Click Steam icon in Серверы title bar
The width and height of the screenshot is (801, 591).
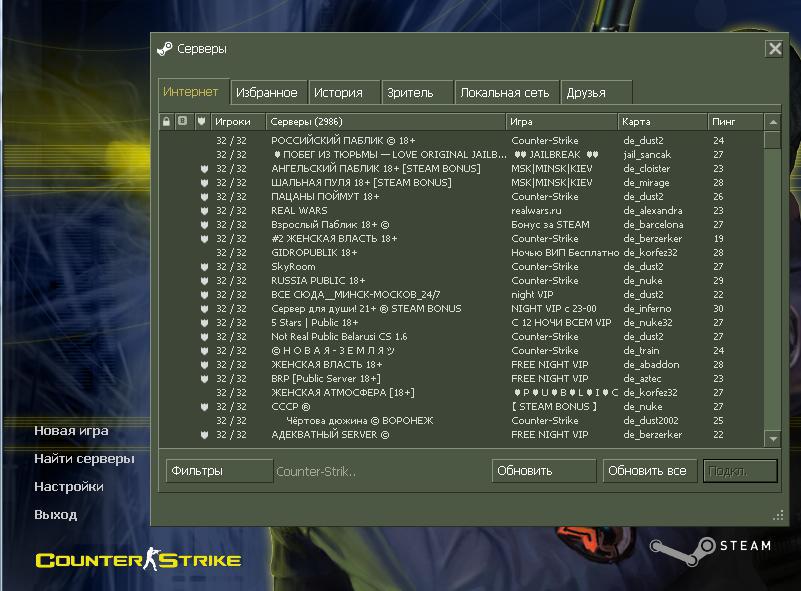[164, 49]
